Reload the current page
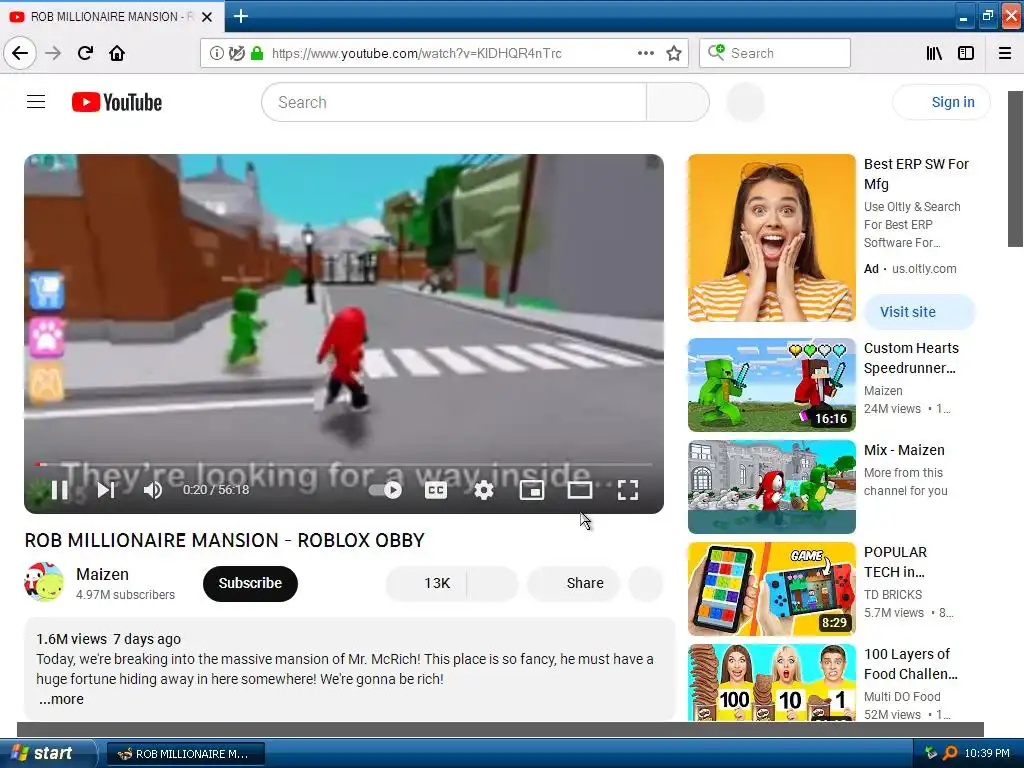The image size is (1024, 768). [x=85, y=53]
